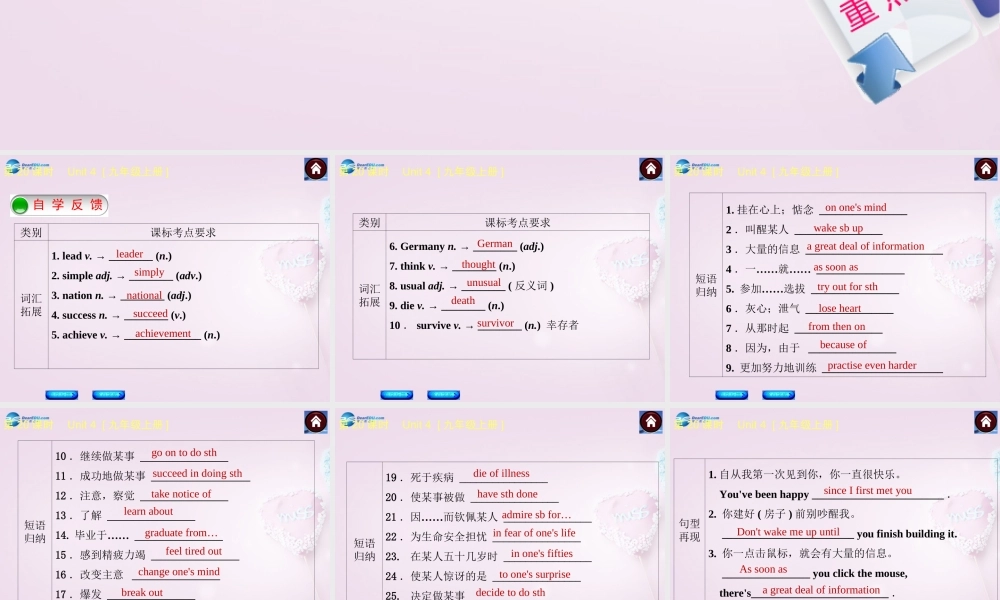Select the phrase 'lose heart'
Viewport: 1000px width, 600px height.
[x=839, y=308]
